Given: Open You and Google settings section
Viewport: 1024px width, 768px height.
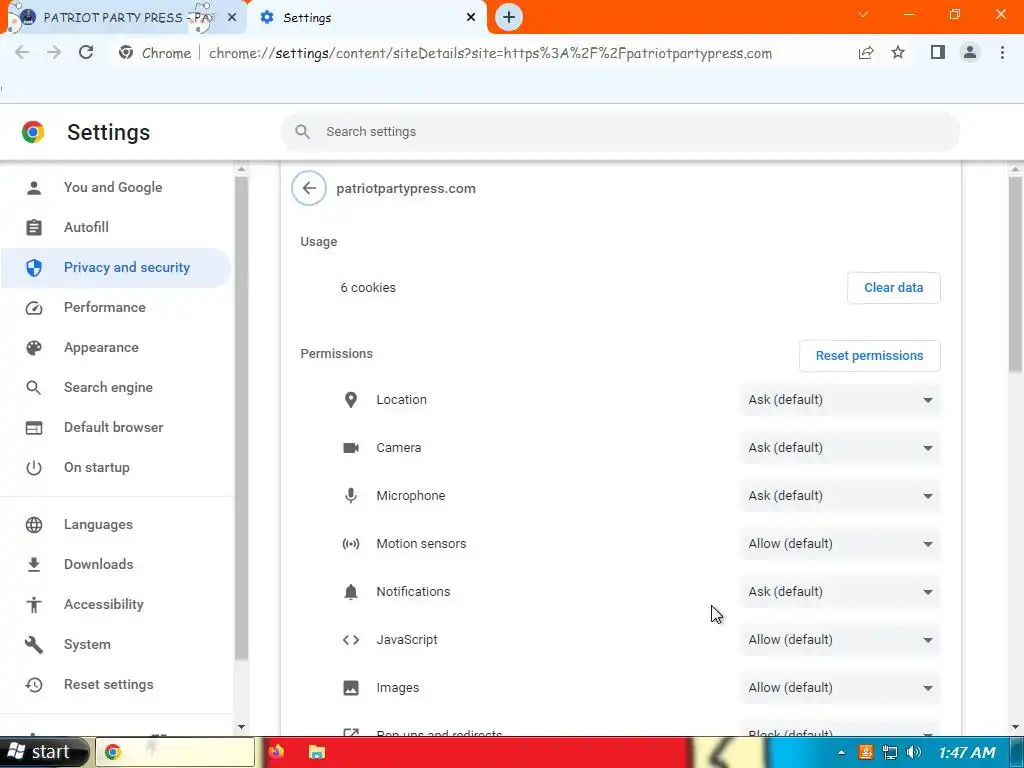Looking at the screenshot, I should [x=115, y=187].
